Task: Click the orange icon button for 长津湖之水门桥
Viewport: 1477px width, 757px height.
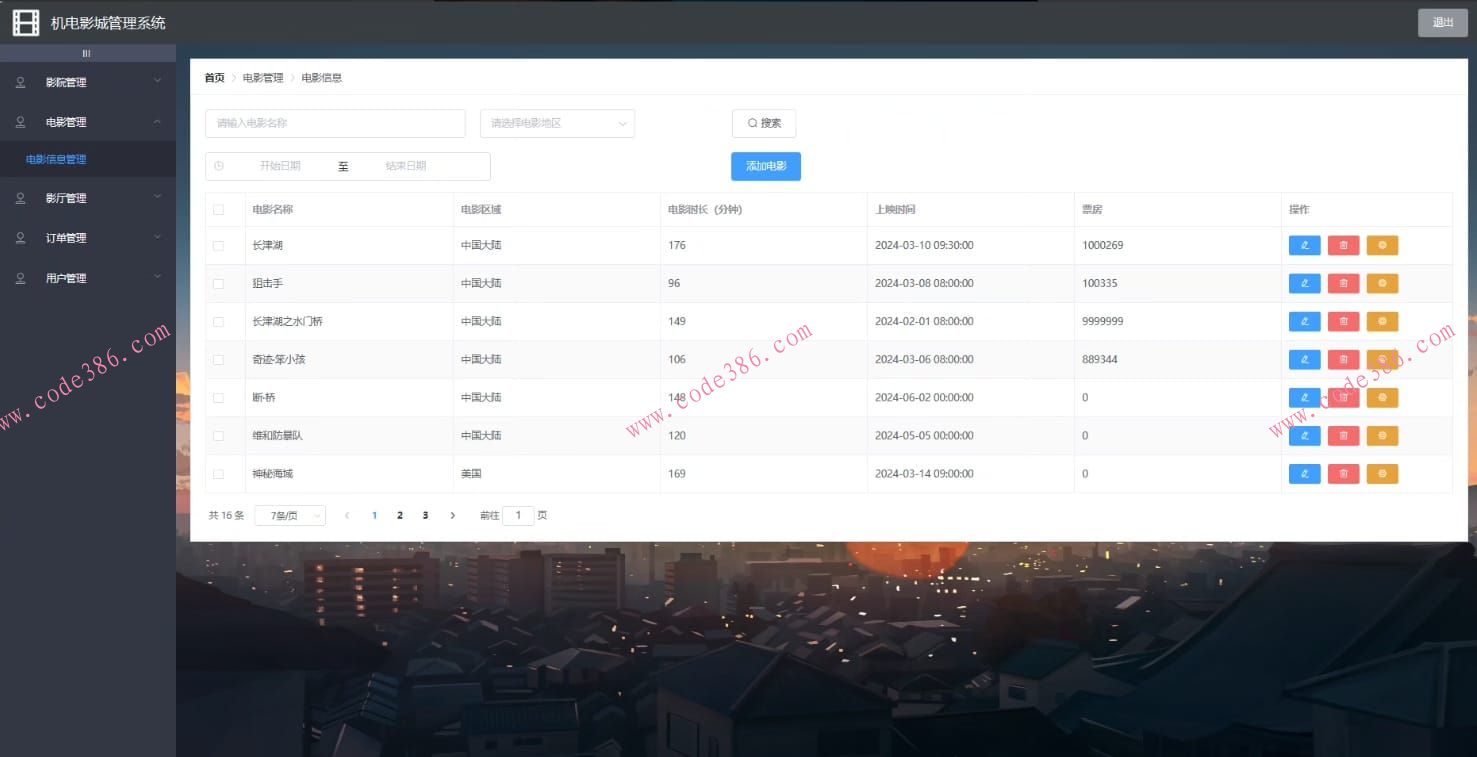Action: point(1382,322)
